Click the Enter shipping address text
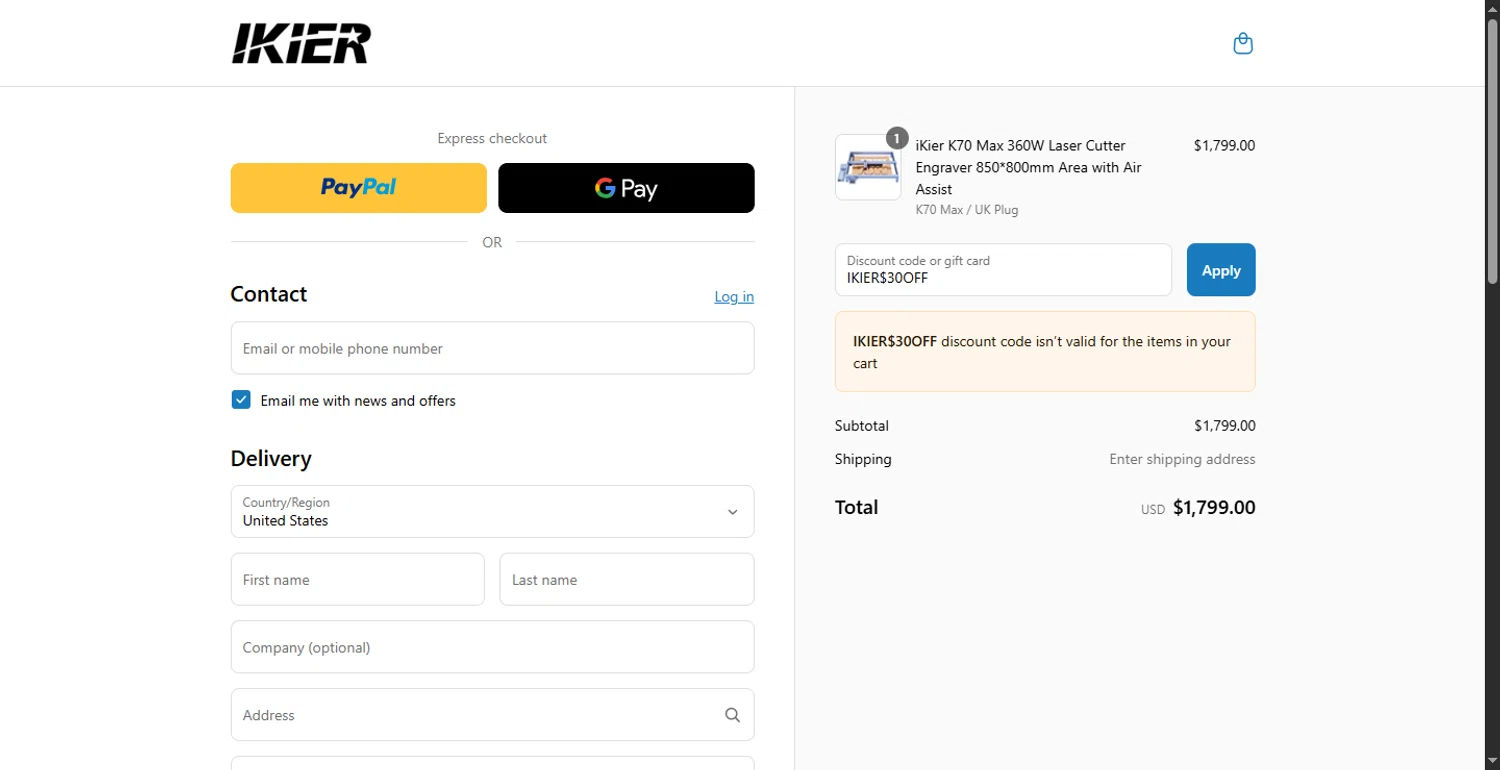The width and height of the screenshot is (1500, 770). point(1182,460)
